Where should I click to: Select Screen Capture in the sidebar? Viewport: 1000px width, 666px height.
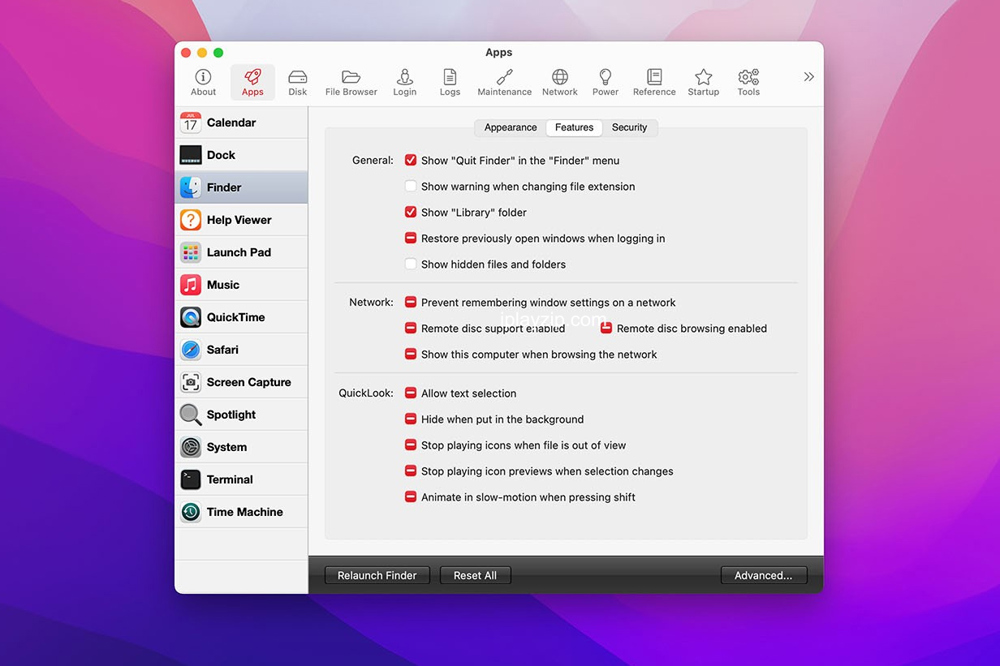[x=241, y=382]
